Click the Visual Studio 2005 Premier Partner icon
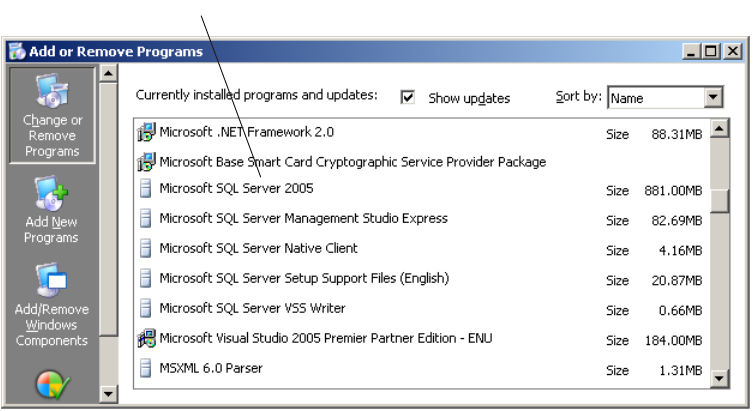This screenshot has width=753, height=411. pyautogui.click(x=146, y=339)
